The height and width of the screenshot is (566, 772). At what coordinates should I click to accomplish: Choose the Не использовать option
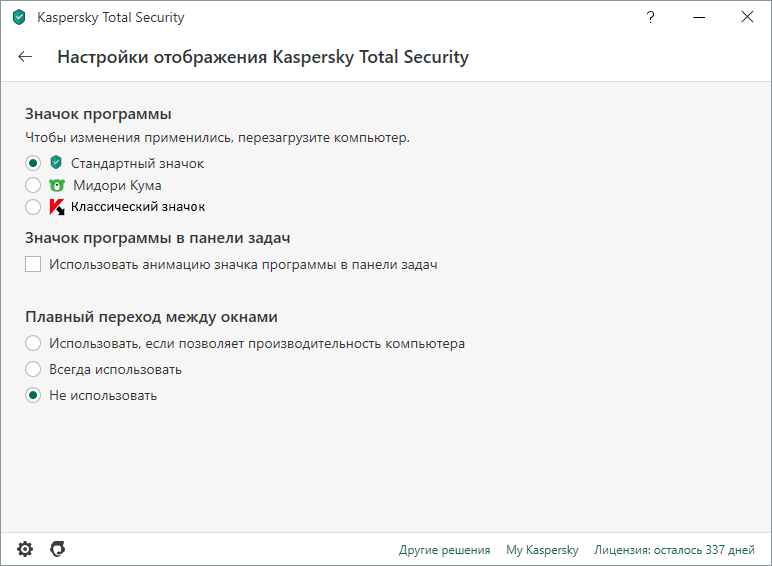pyautogui.click(x=33, y=395)
